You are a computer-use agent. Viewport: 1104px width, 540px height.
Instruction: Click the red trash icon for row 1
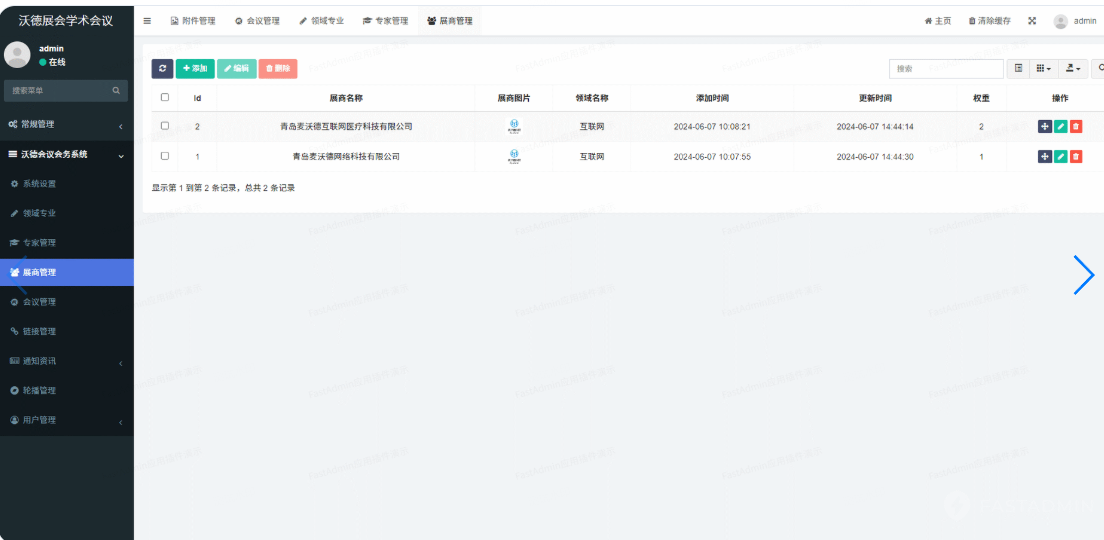tap(1076, 156)
